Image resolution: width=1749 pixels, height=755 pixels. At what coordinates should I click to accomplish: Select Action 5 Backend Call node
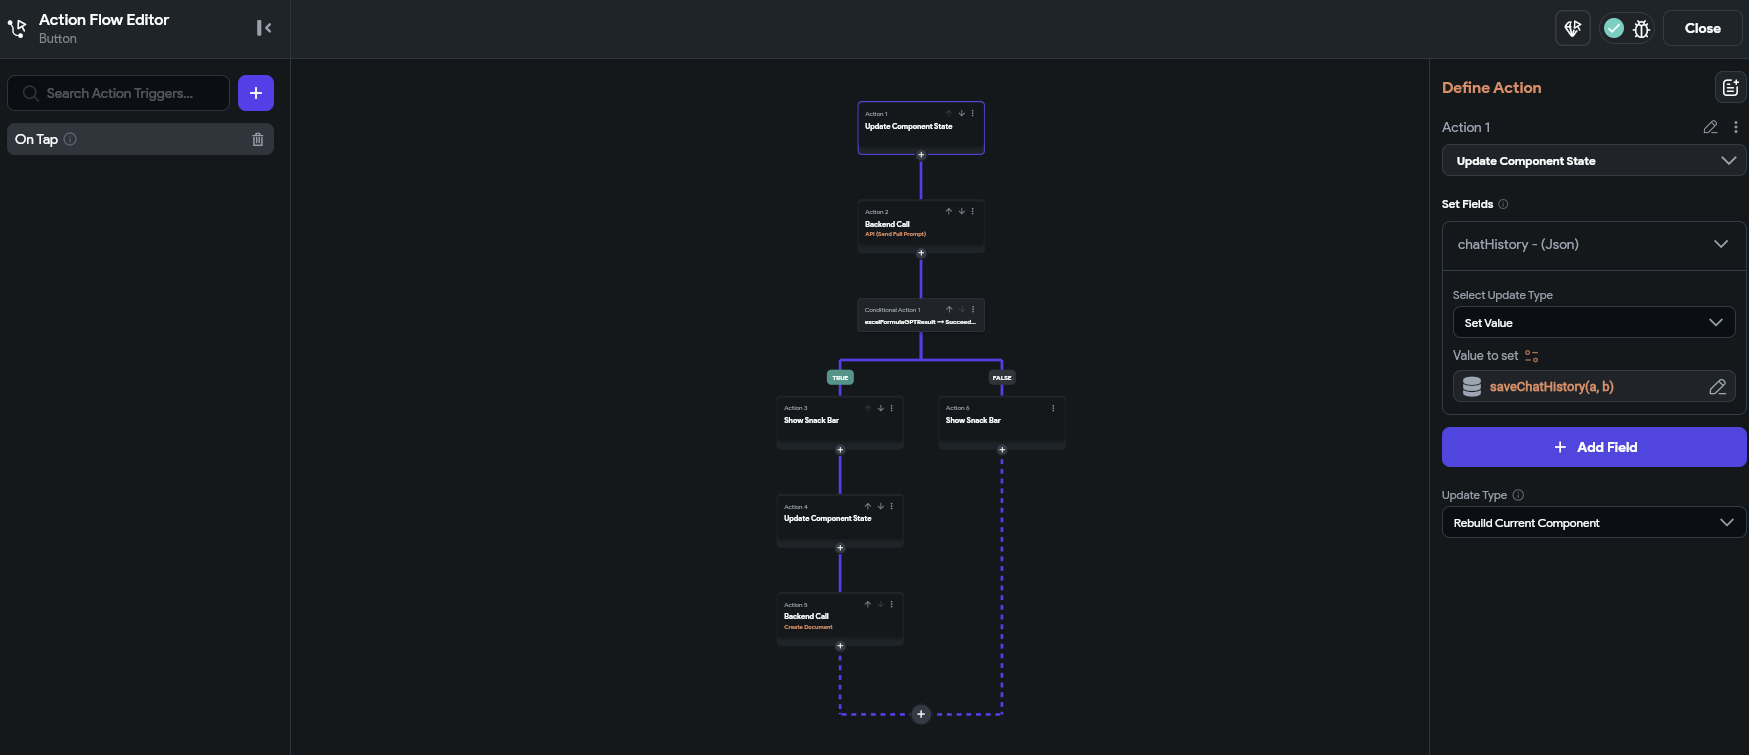[840, 618]
